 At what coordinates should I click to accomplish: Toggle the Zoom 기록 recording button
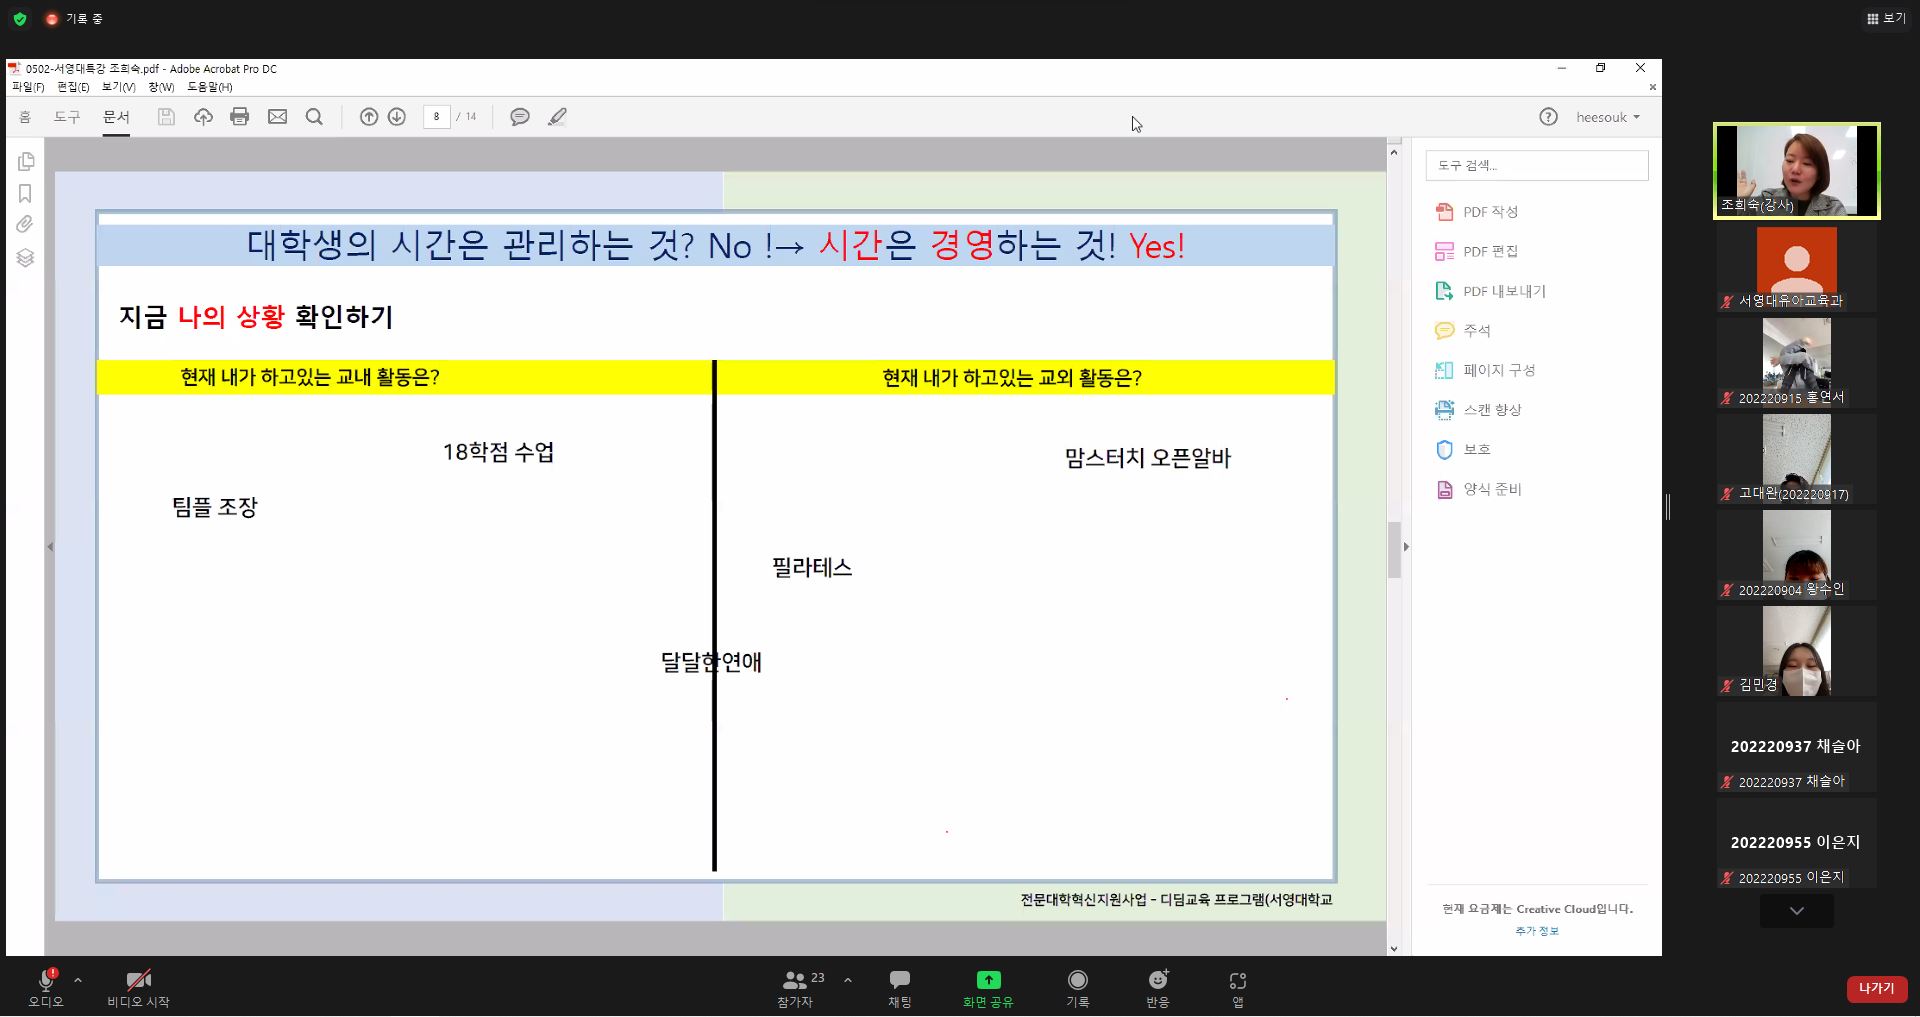tap(1077, 985)
